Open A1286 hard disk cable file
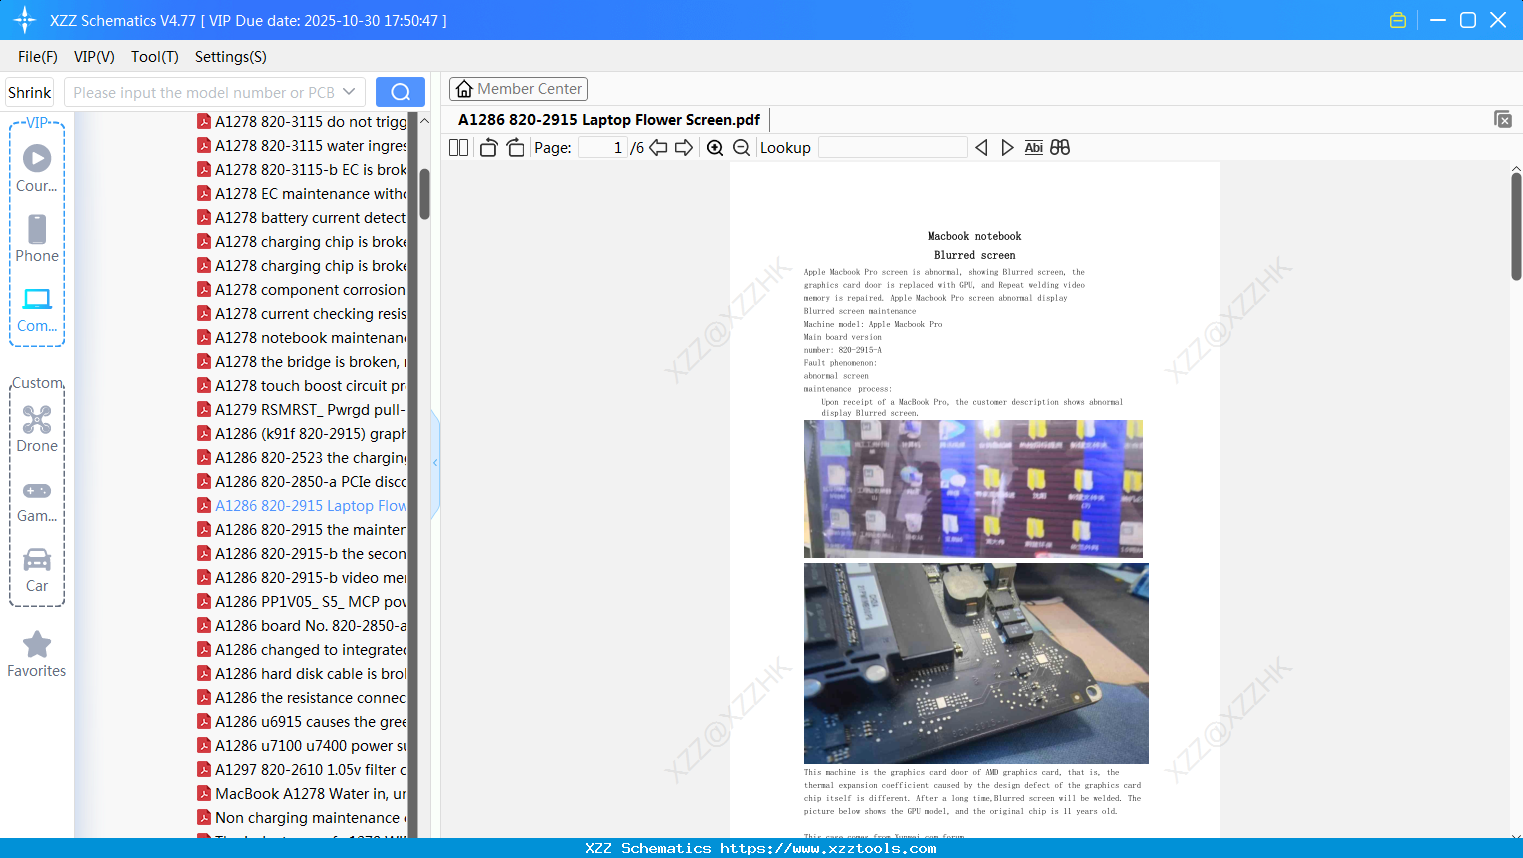The width and height of the screenshot is (1523, 858). (x=302, y=673)
